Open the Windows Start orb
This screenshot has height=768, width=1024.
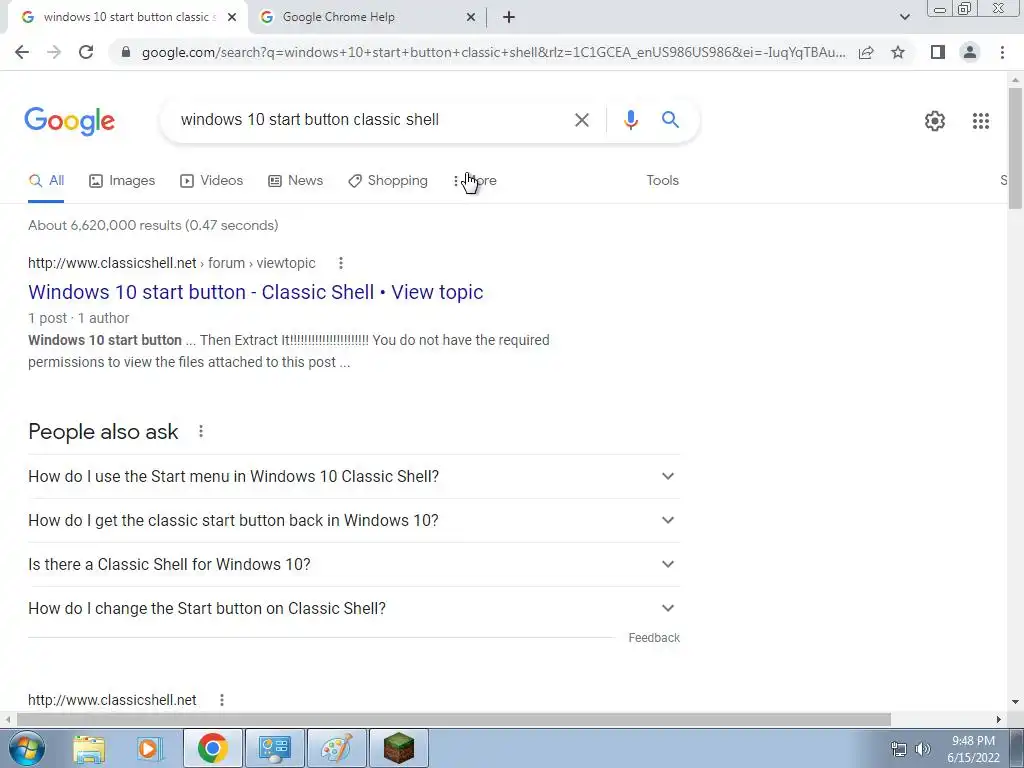tap(27, 748)
